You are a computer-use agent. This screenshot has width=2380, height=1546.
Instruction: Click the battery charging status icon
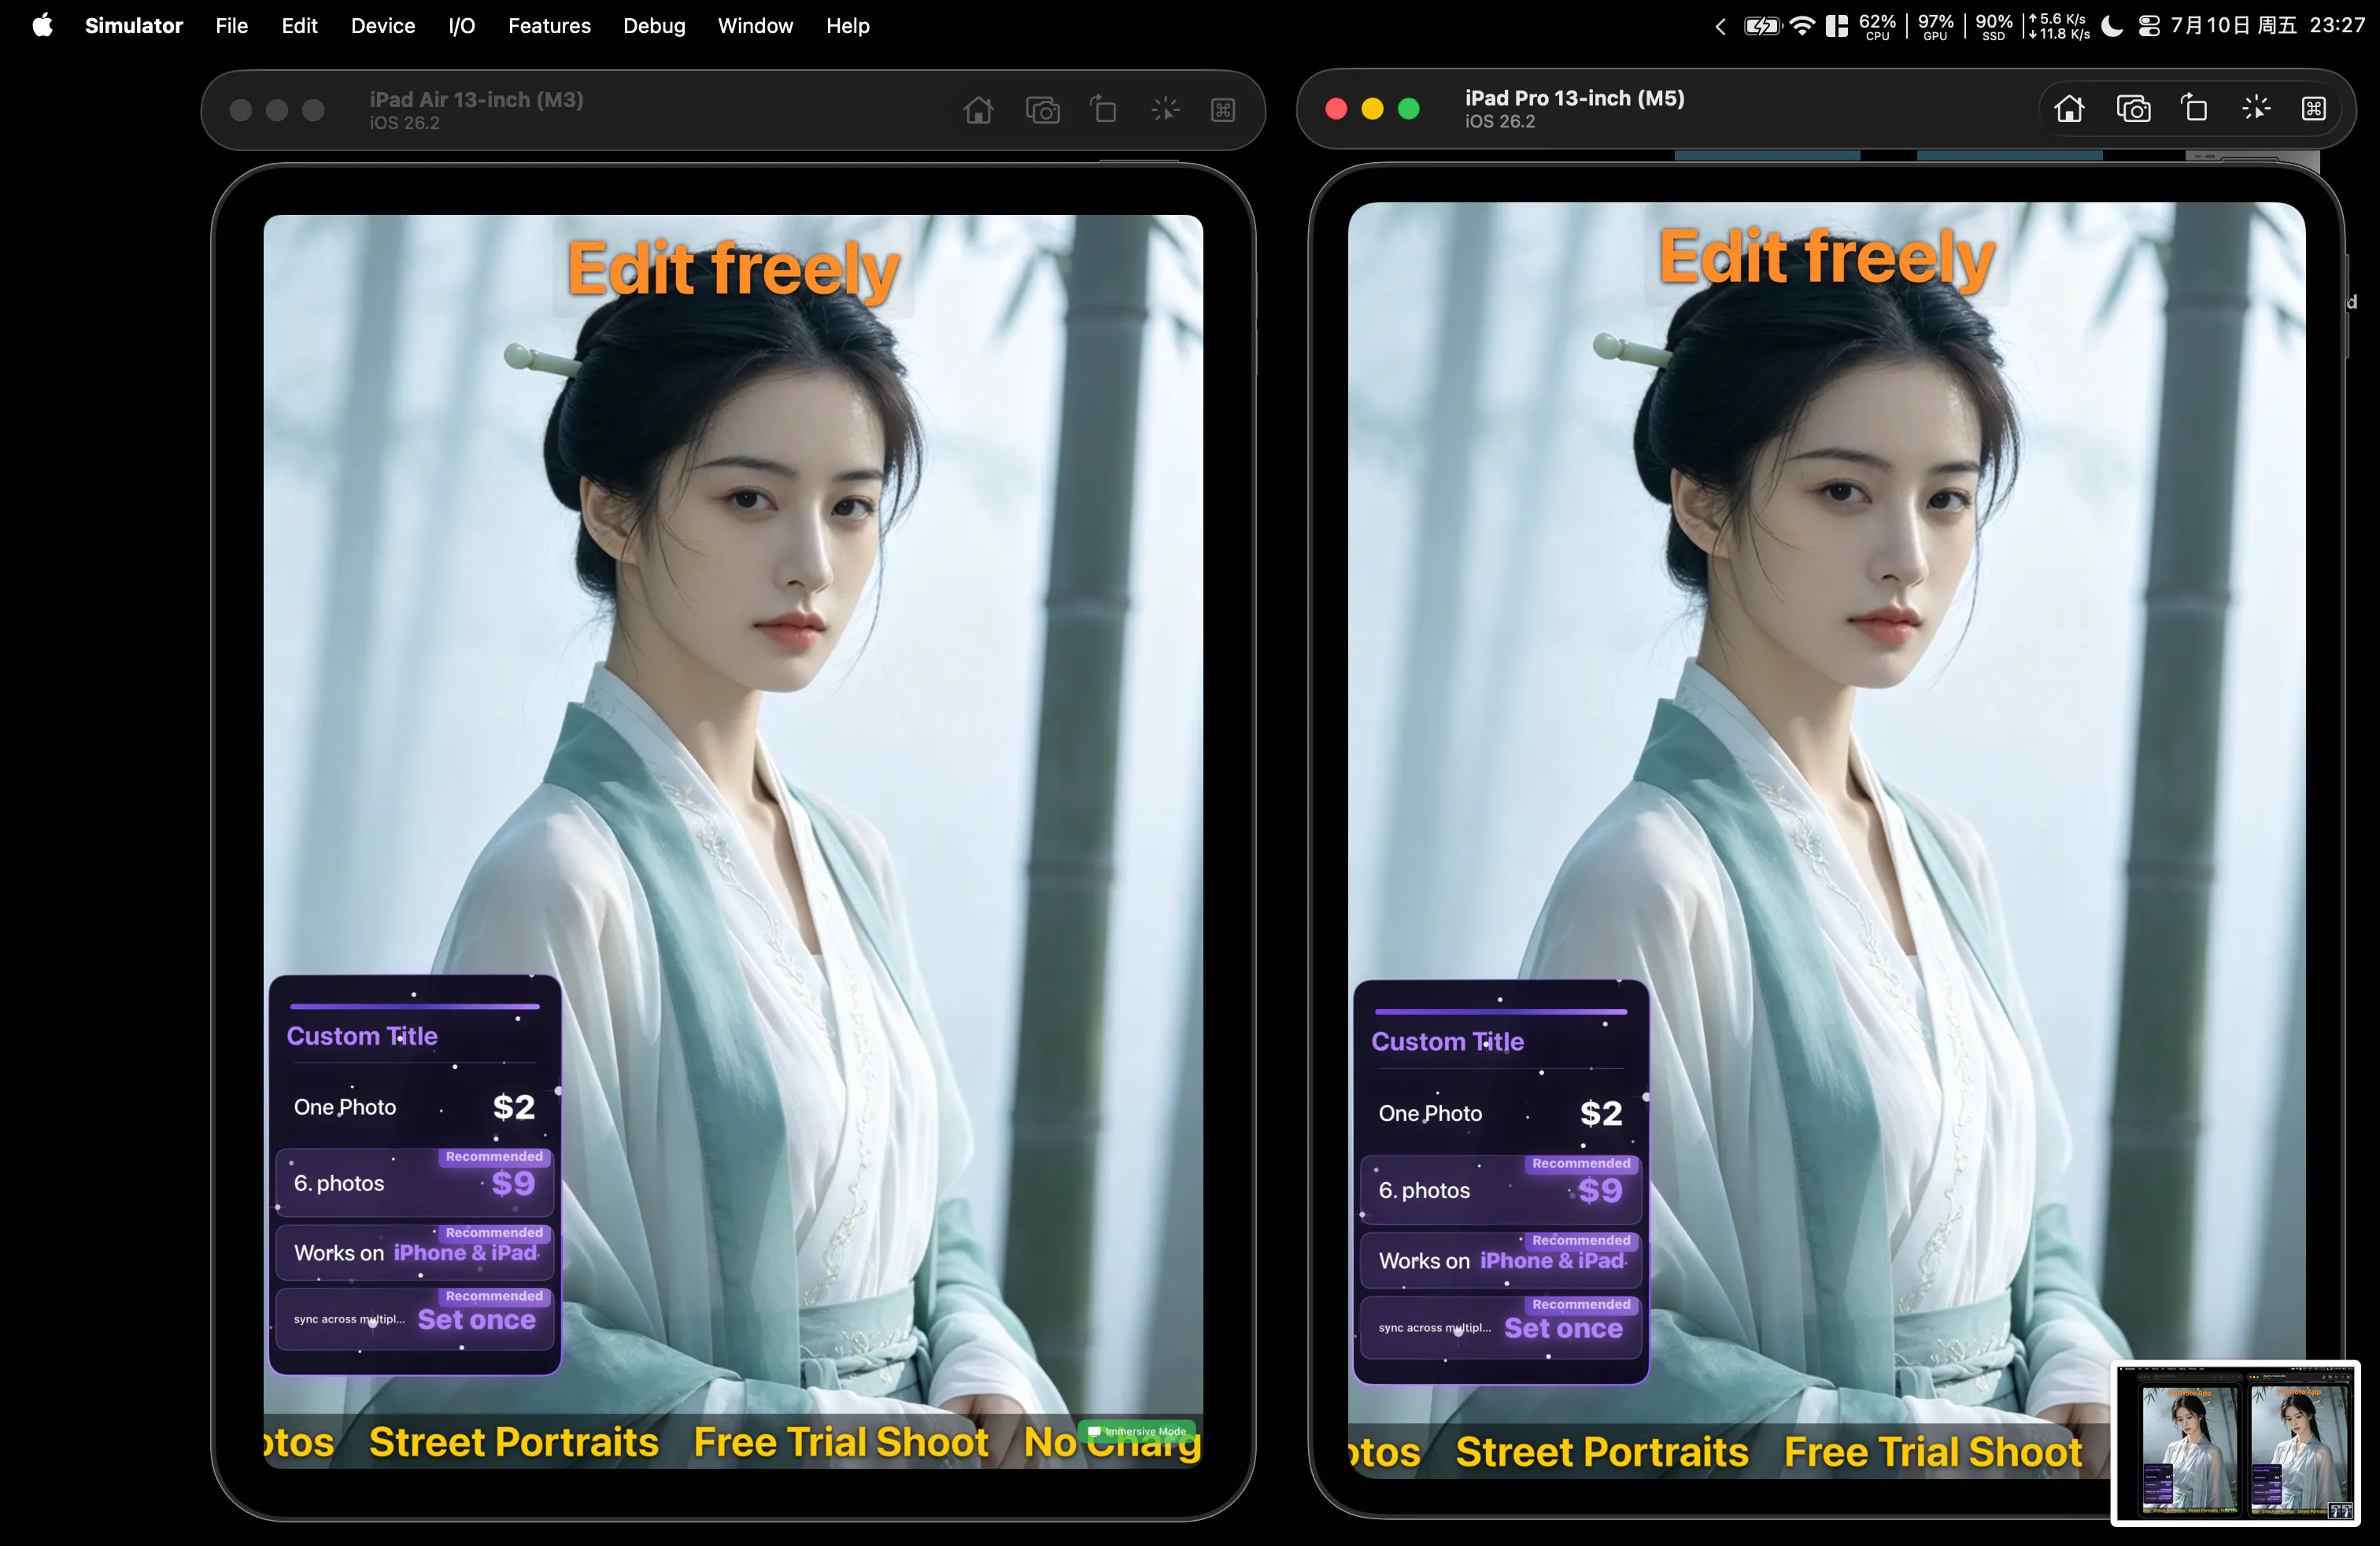click(1763, 26)
